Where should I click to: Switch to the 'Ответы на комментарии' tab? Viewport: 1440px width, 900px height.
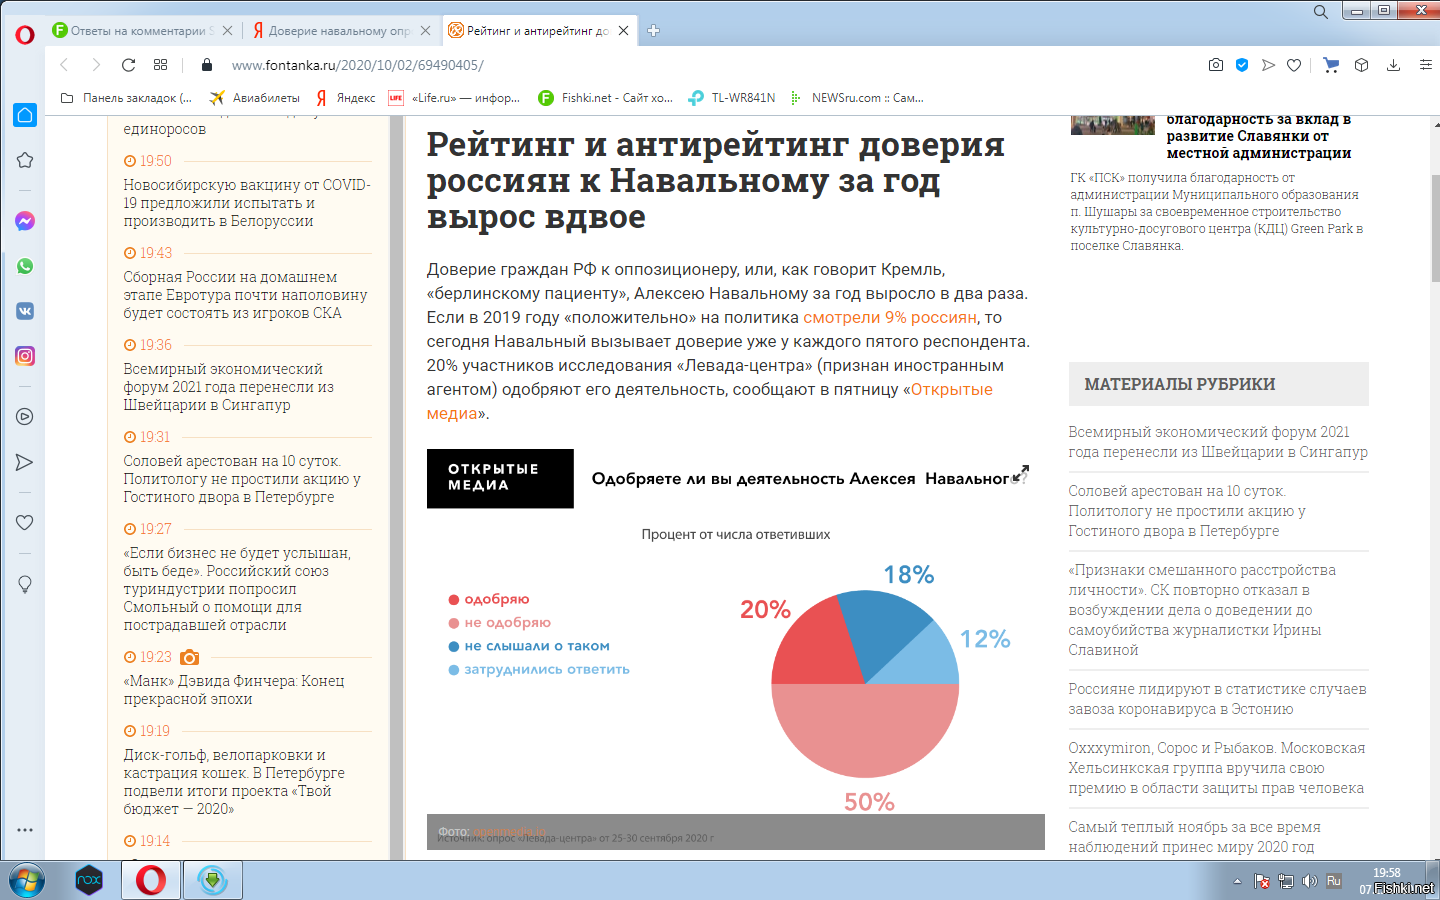tap(137, 31)
